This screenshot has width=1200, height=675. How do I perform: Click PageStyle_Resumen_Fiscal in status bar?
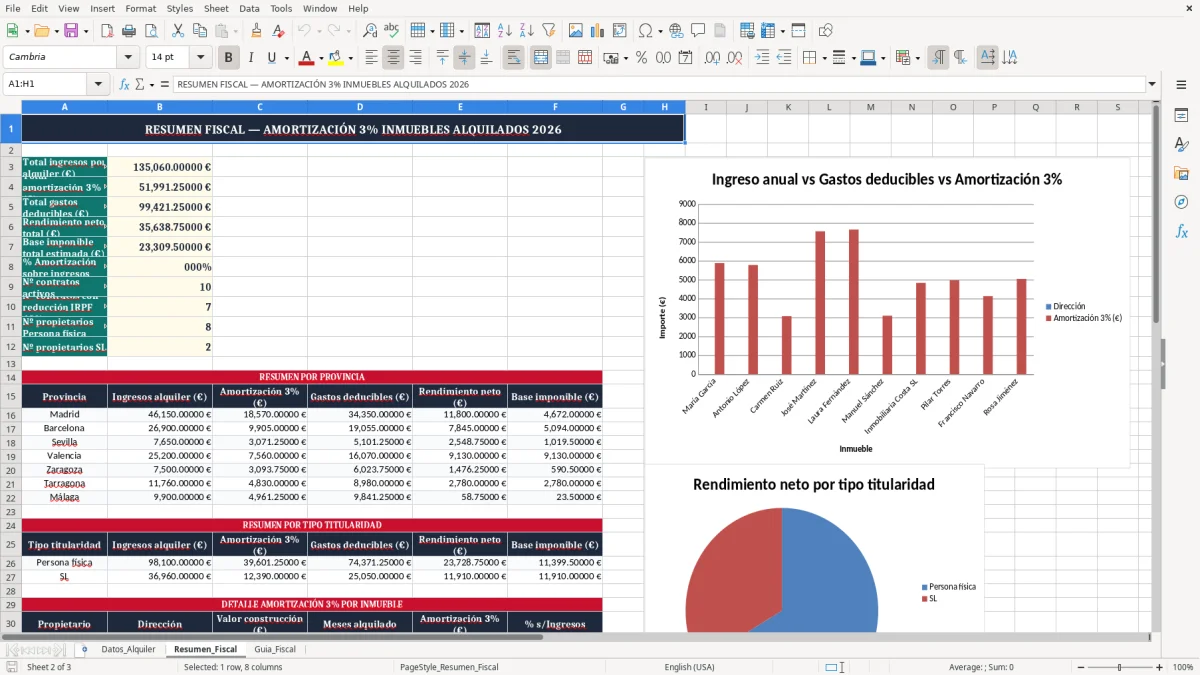(x=449, y=667)
